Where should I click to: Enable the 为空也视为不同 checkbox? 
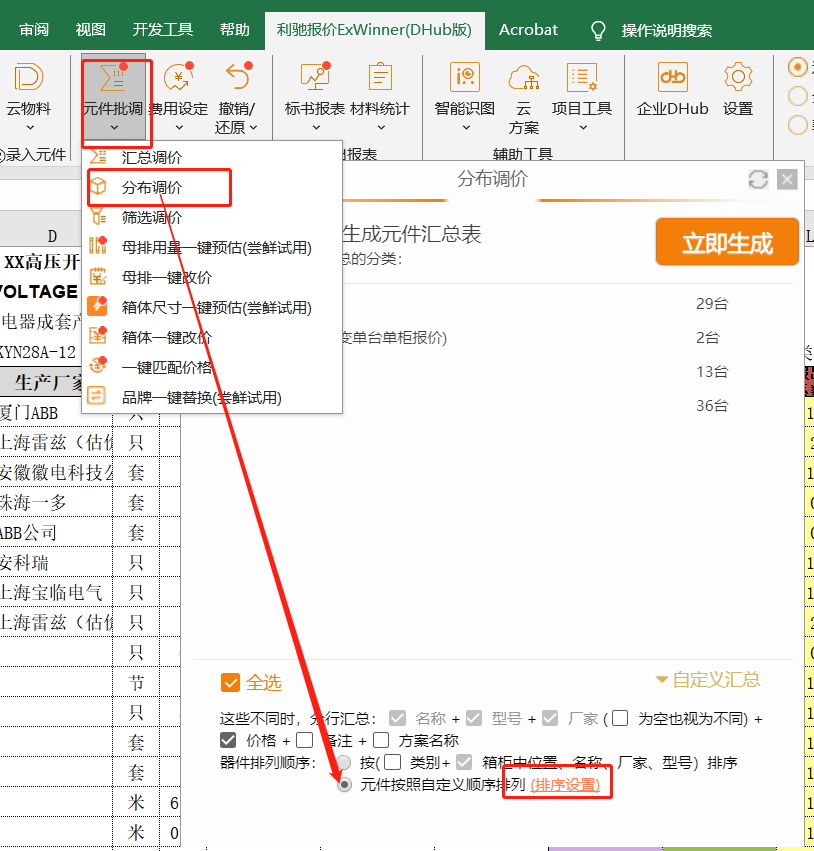pos(620,719)
